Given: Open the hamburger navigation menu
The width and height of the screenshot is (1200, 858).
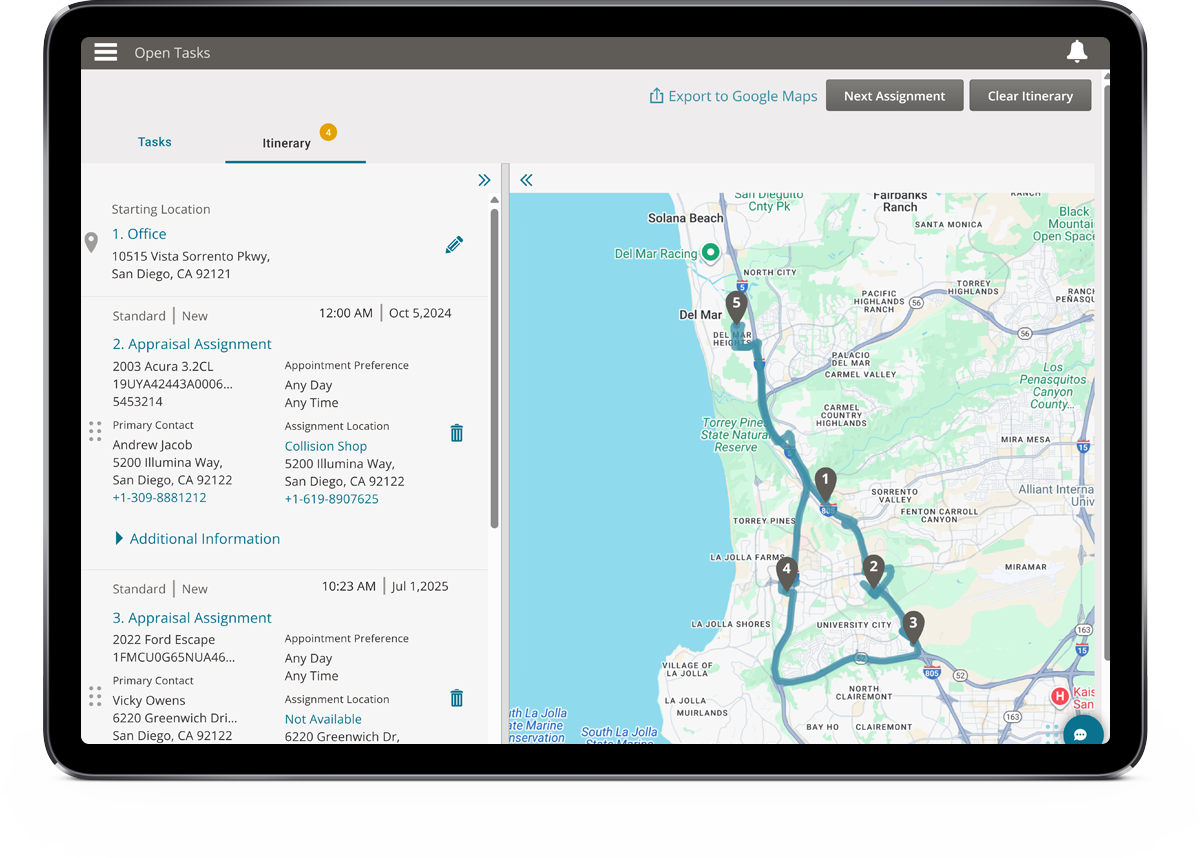Looking at the screenshot, I should 105,52.
